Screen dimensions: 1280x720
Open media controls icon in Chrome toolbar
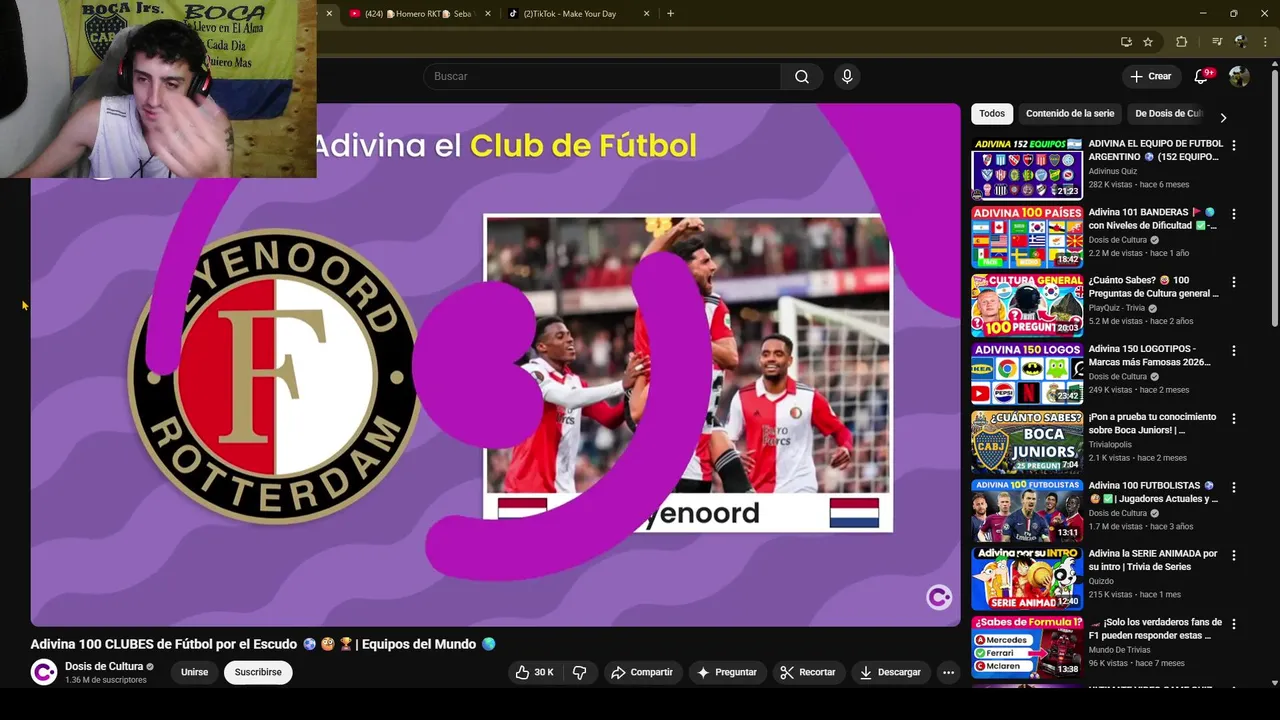(x=1216, y=42)
